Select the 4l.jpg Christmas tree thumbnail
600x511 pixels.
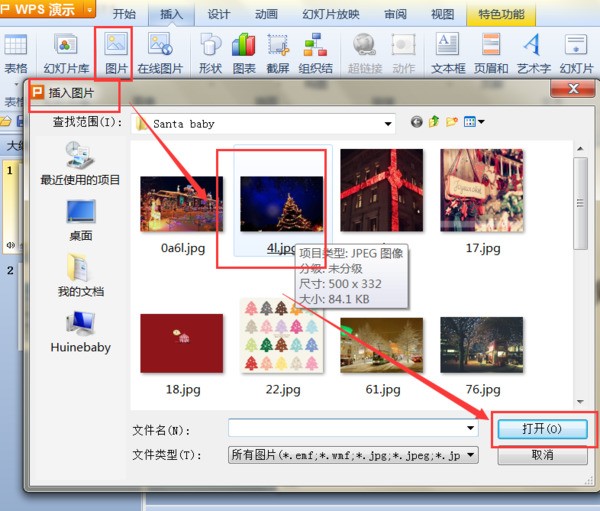coord(282,205)
